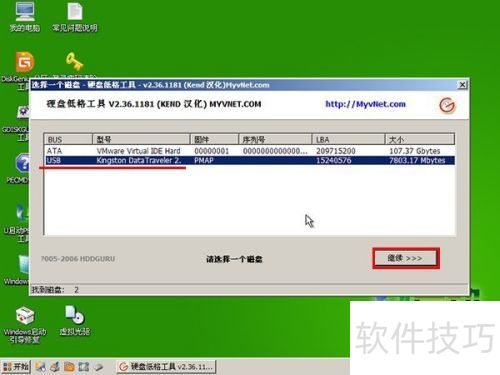The width and height of the screenshot is (500, 375).
Task: Open the 开始 start menu
Action: pyautogui.click(x=16, y=367)
